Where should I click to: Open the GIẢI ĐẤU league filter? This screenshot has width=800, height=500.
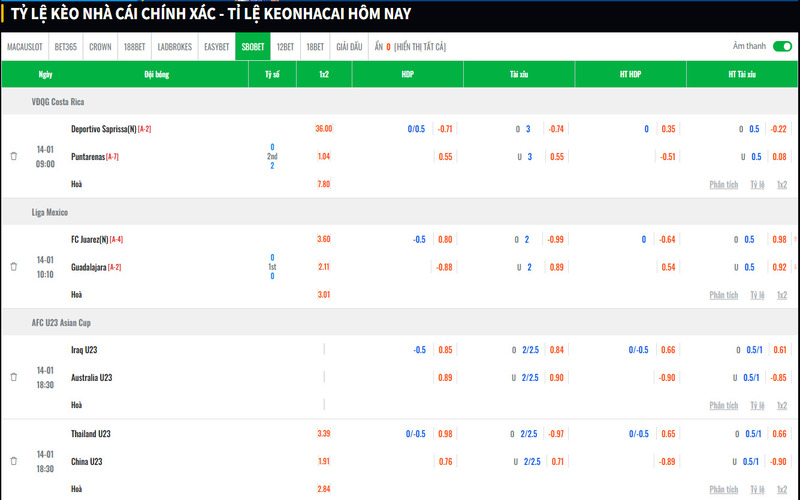coord(349,47)
